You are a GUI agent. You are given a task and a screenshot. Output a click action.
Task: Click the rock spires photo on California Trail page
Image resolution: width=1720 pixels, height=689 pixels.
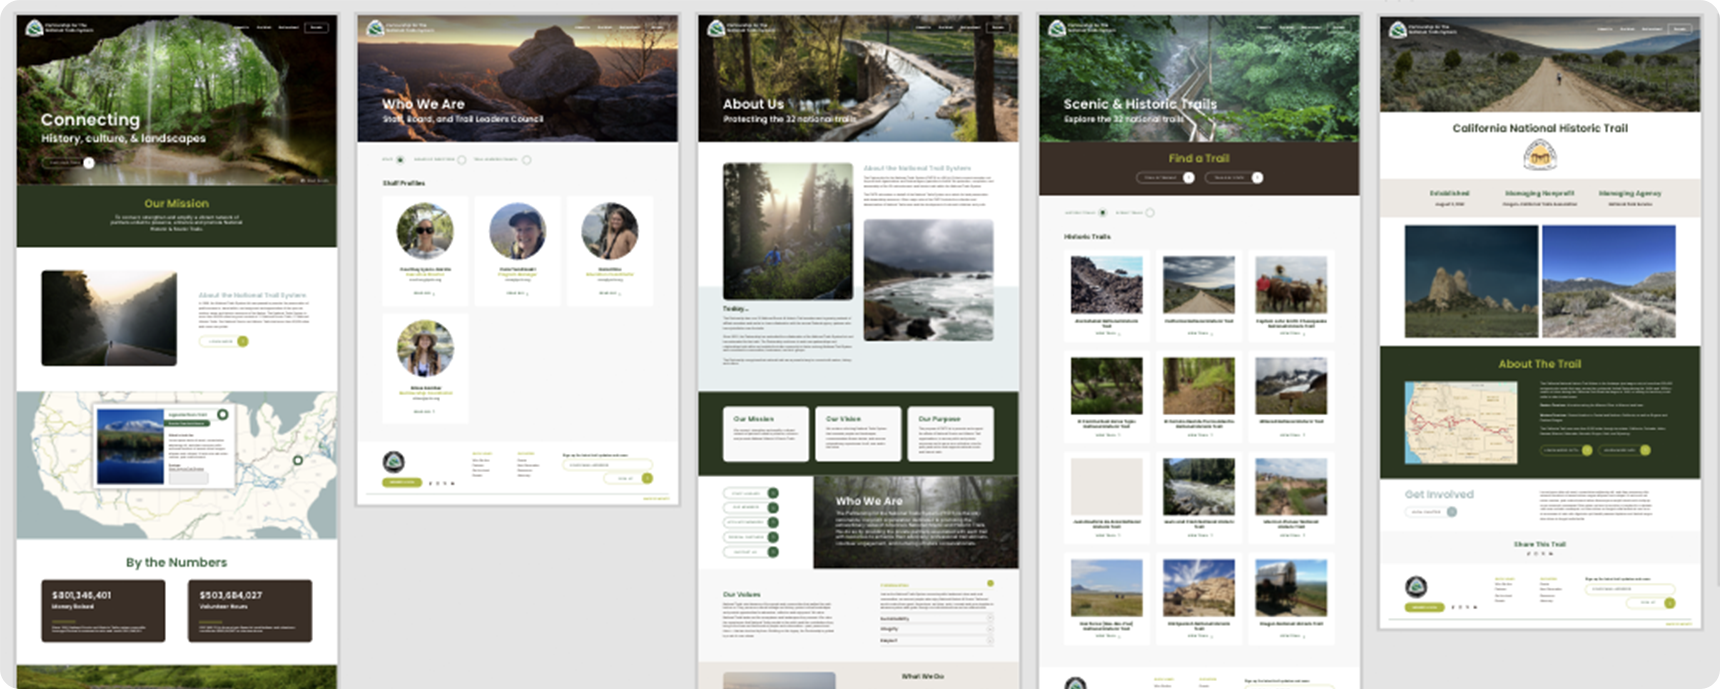coord(1471,281)
